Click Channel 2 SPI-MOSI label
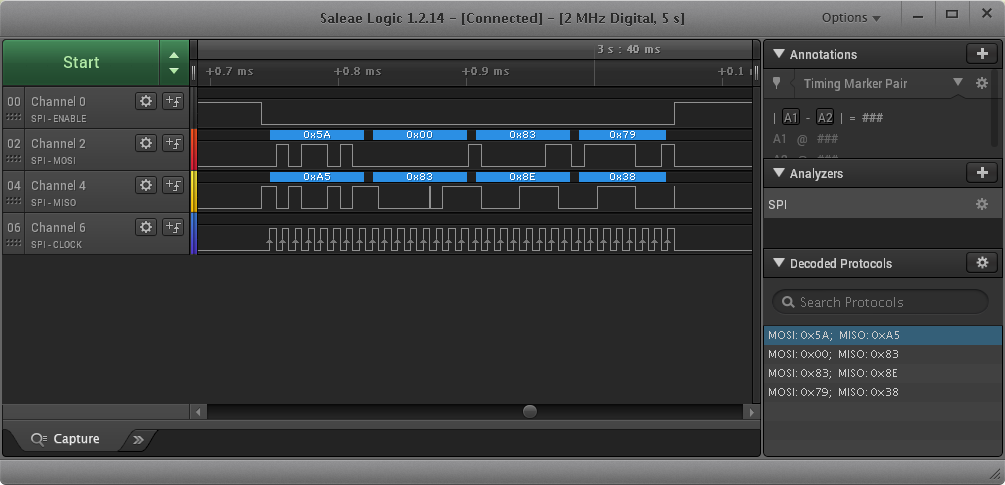The height and width of the screenshot is (485, 1005). tap(54, 161)
